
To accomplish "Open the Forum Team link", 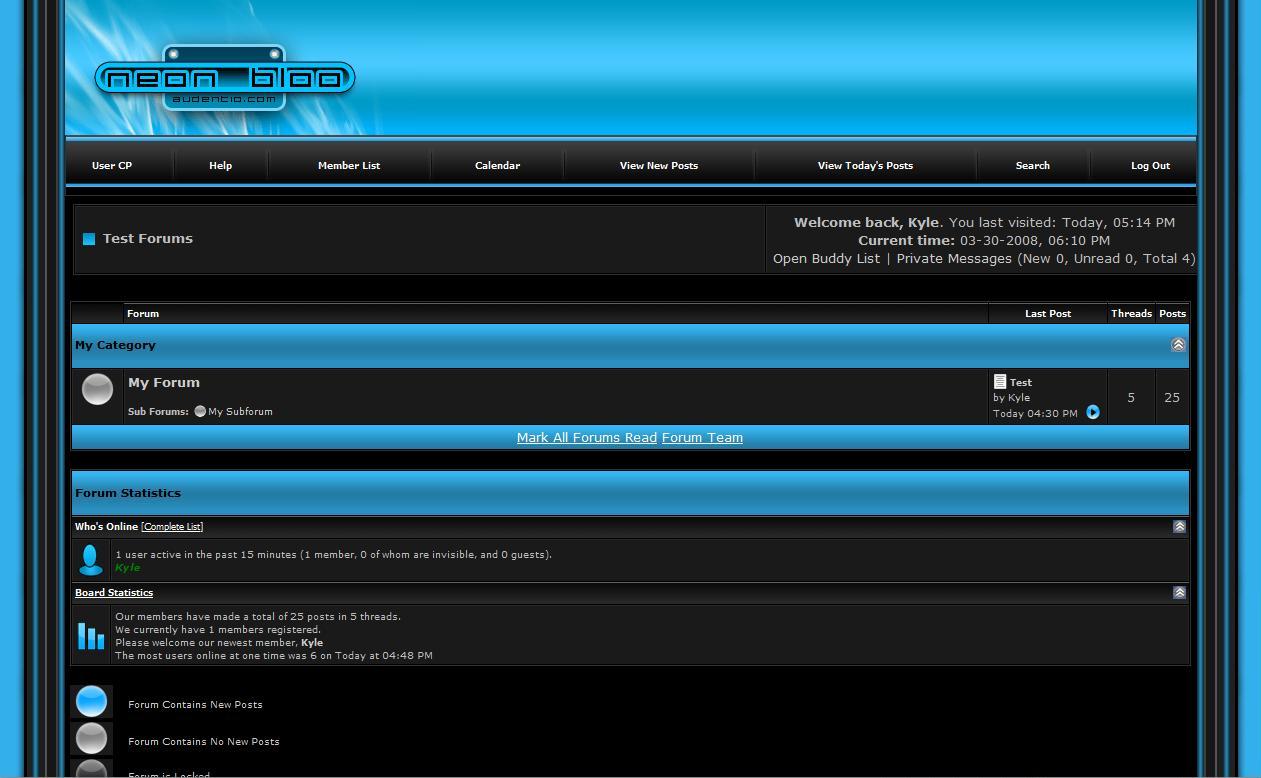I will [x=702, y=438].
